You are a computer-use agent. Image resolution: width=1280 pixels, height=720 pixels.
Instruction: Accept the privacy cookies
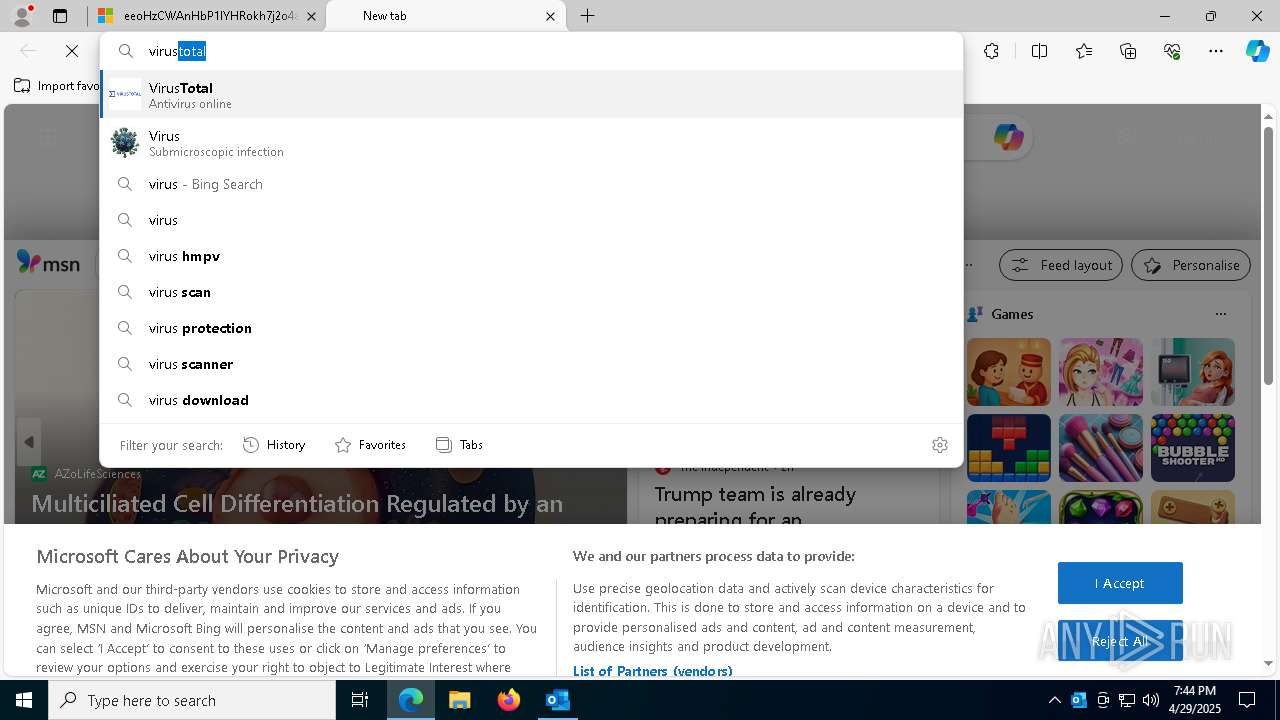point(1120,583)
